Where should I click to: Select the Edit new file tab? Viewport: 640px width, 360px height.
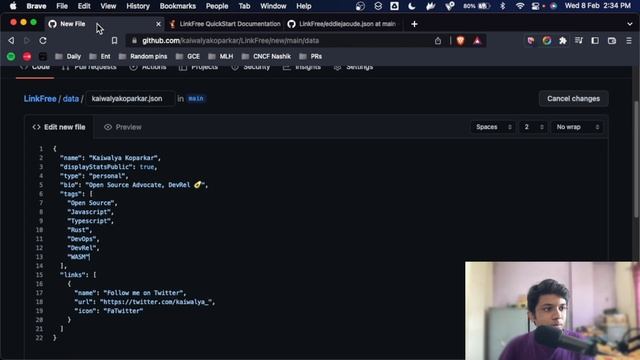pos(59,127)
